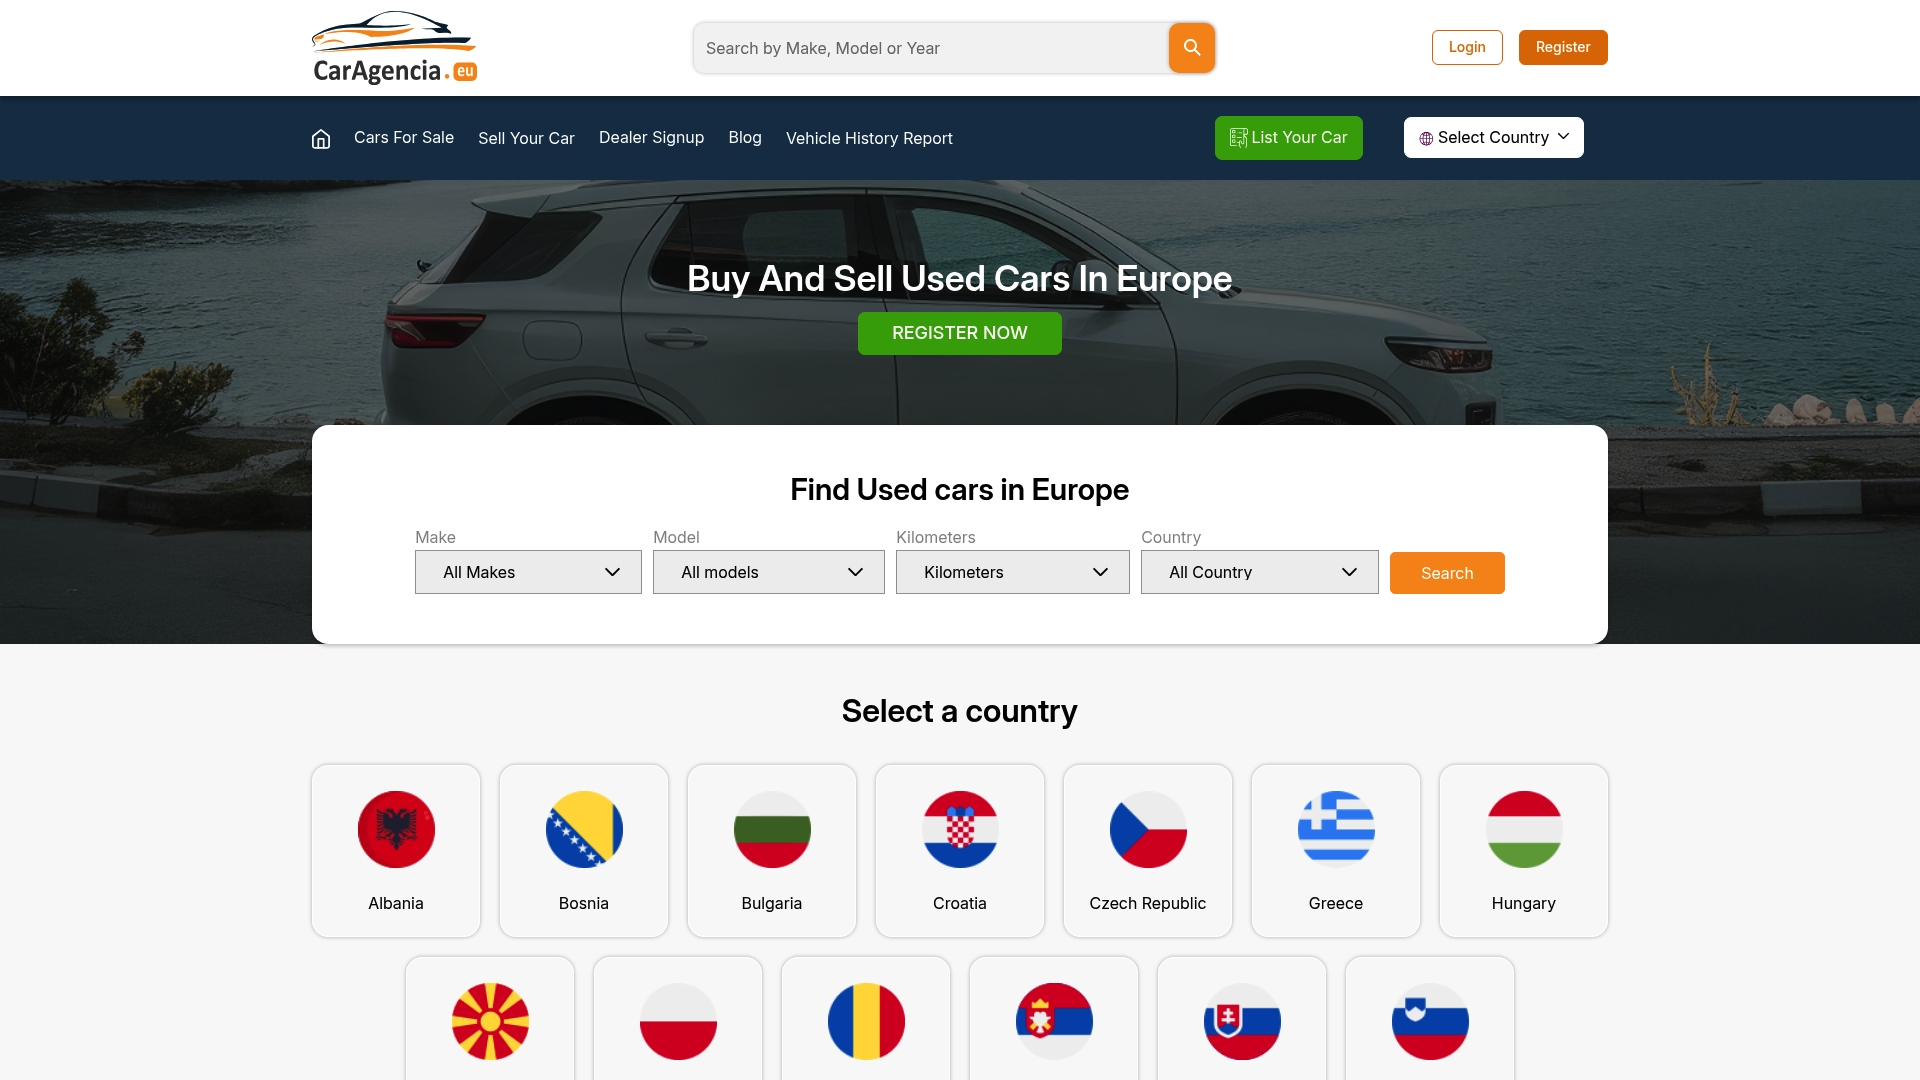Screen dimensions: 1920x1080
Task: Click REGISTER NOW button
Action: click(960, 333)
